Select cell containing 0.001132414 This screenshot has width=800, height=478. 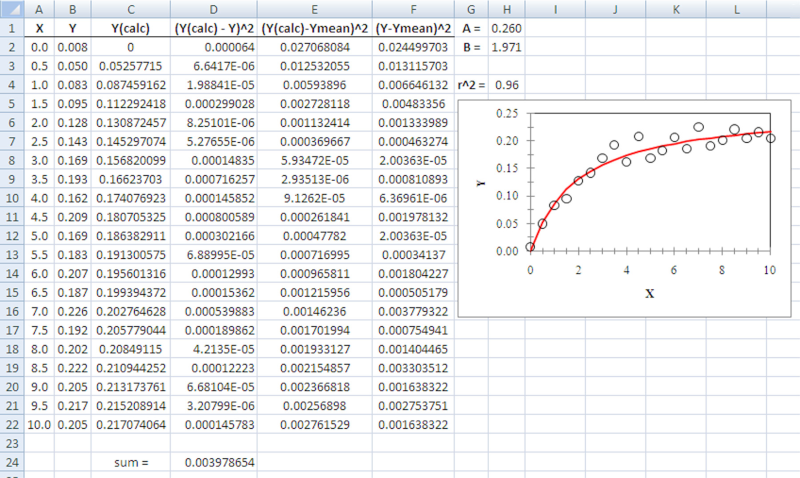click(315, 122)
